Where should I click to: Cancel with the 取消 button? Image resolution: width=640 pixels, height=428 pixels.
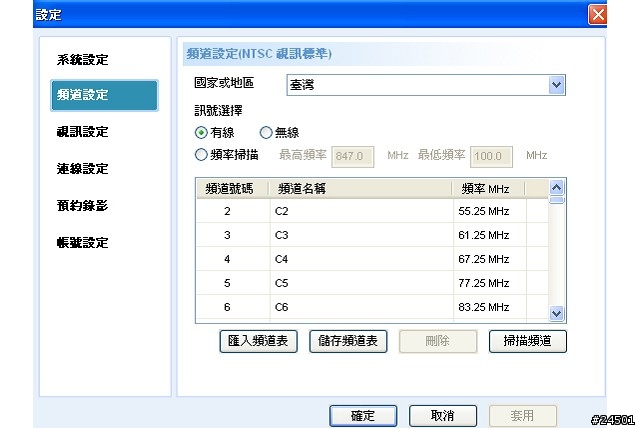pyautogui.click(x=443, y=416)
